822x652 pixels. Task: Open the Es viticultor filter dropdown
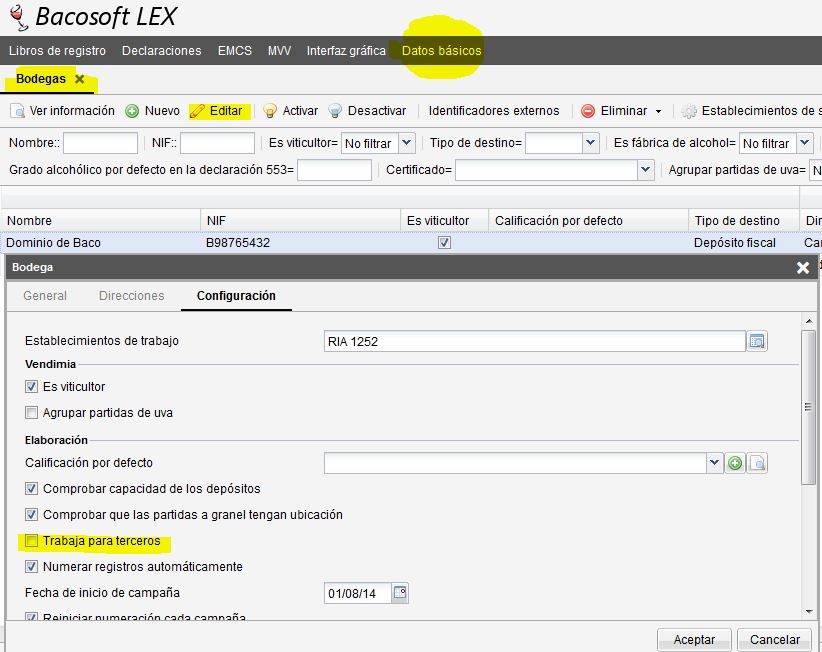[x=406, y=143]
